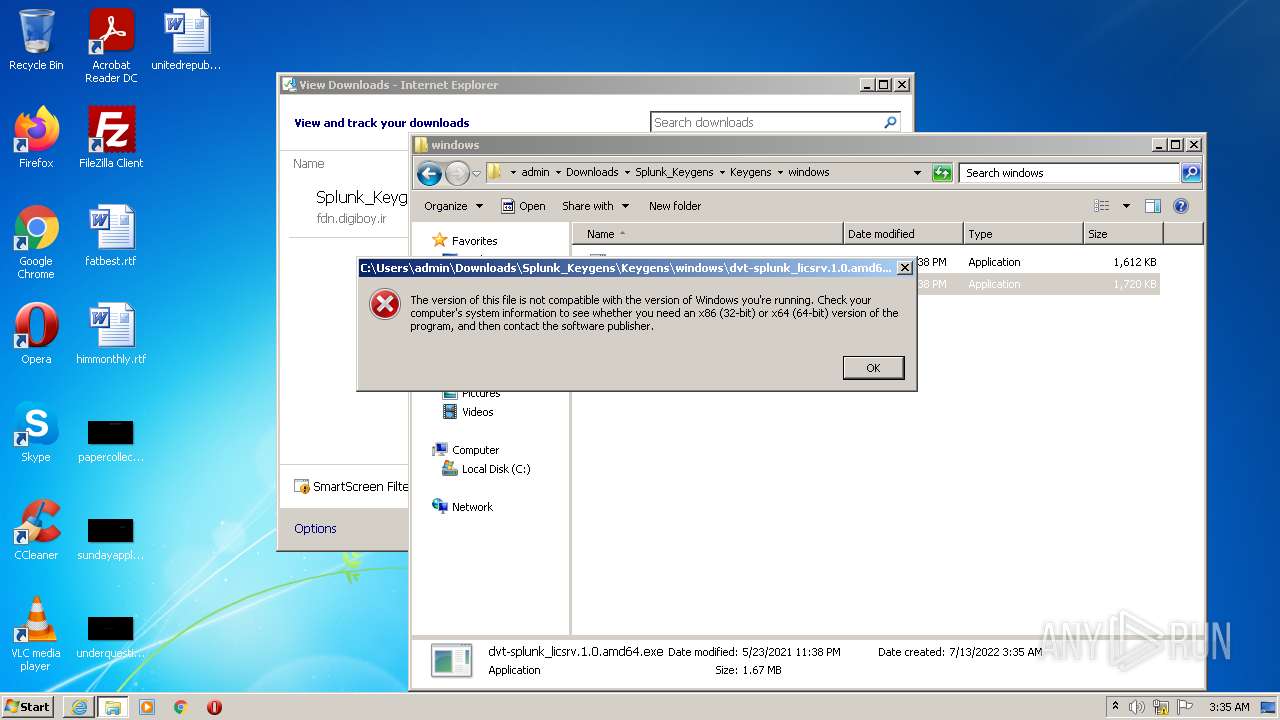Open the address bar history dropdown
Image resolution: width=1280 pixels, height=720 pixels.
[x=917, y=173]
